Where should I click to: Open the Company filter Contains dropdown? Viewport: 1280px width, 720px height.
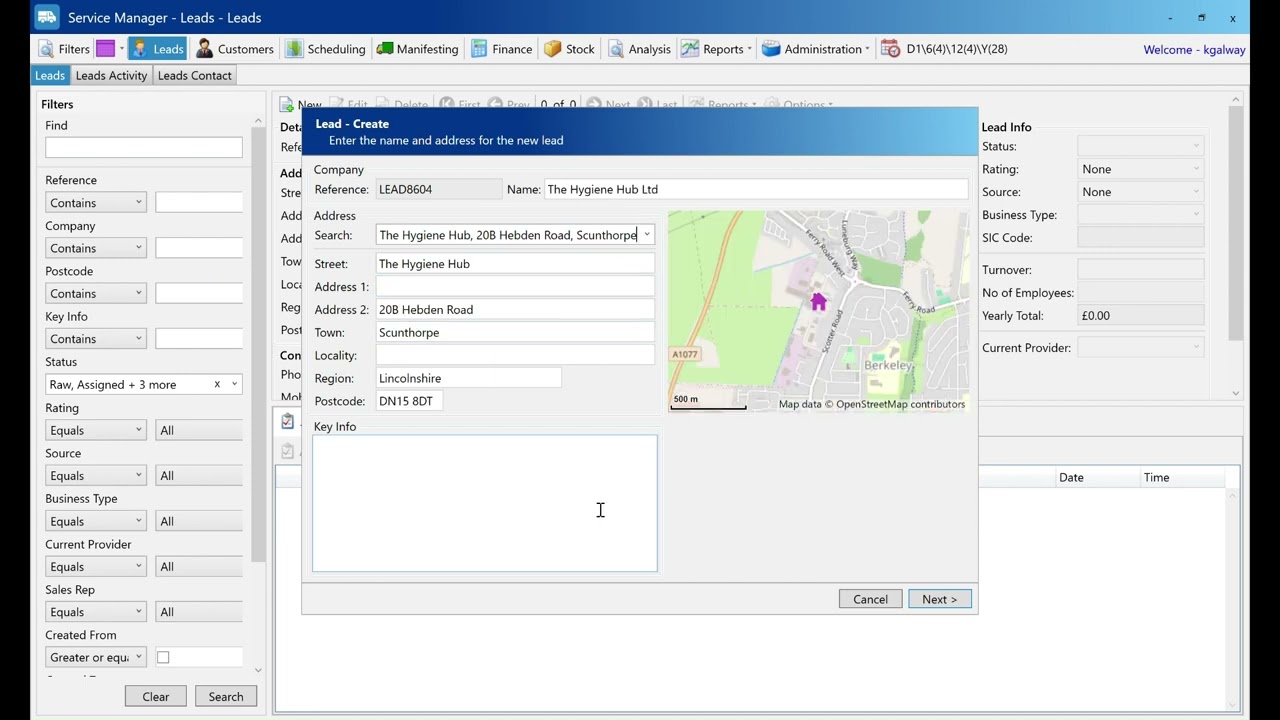pos(96,248)
